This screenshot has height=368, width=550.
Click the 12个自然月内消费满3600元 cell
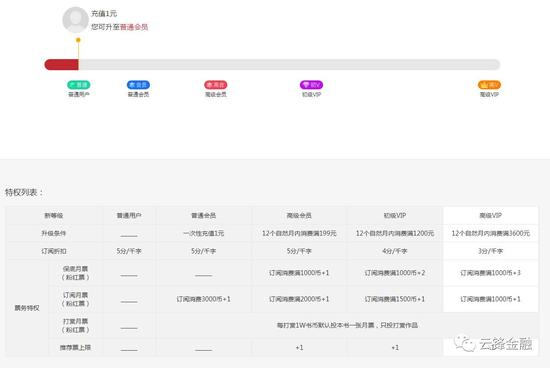point(490,233)
